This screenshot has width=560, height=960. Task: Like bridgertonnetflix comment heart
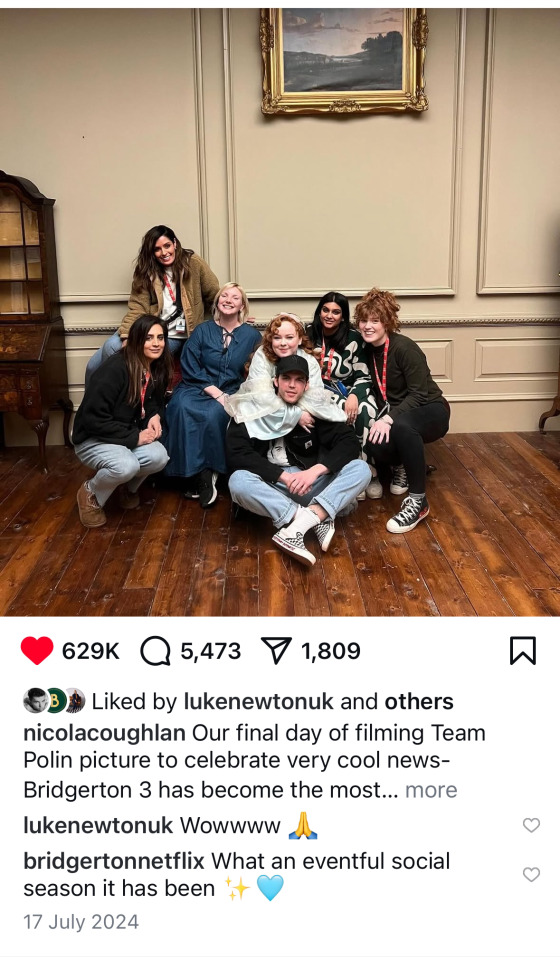tap(531, 874)
